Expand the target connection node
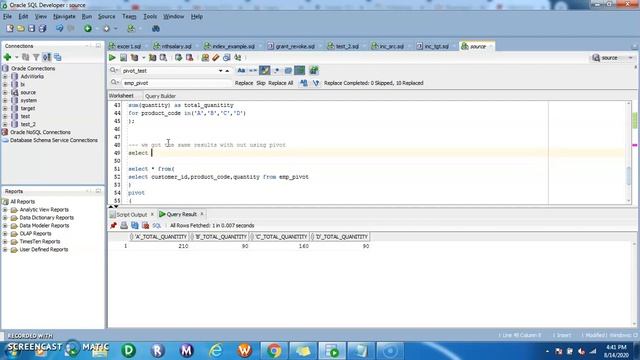Screen dimensions: 640x360 (5, 108)
